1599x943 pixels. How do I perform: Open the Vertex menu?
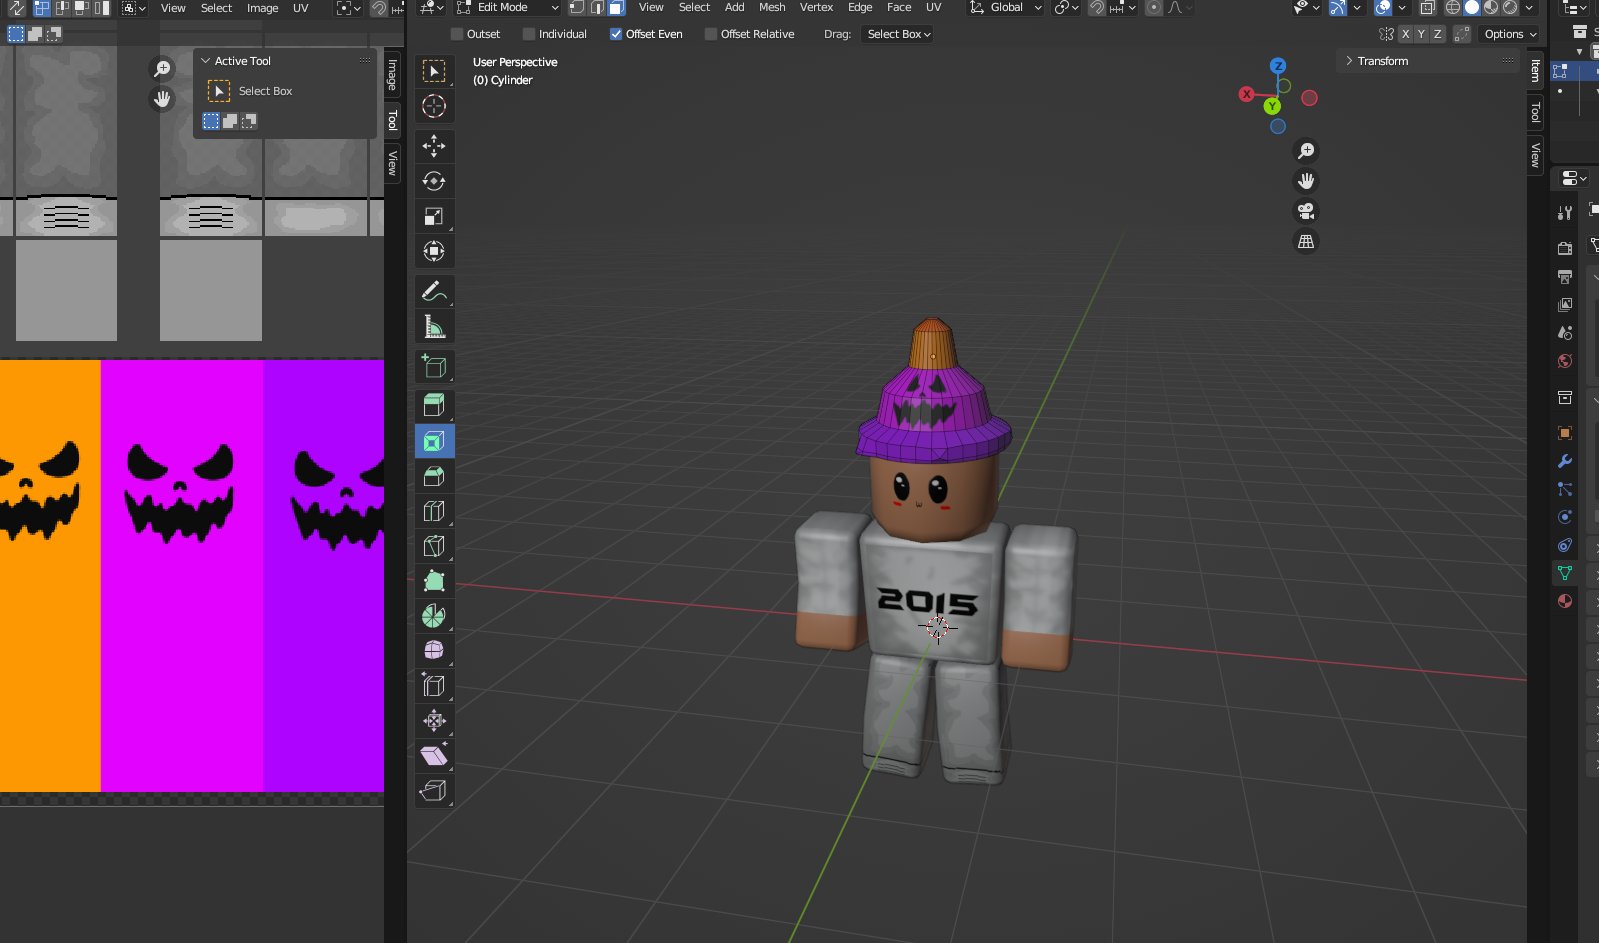[816, 7]
